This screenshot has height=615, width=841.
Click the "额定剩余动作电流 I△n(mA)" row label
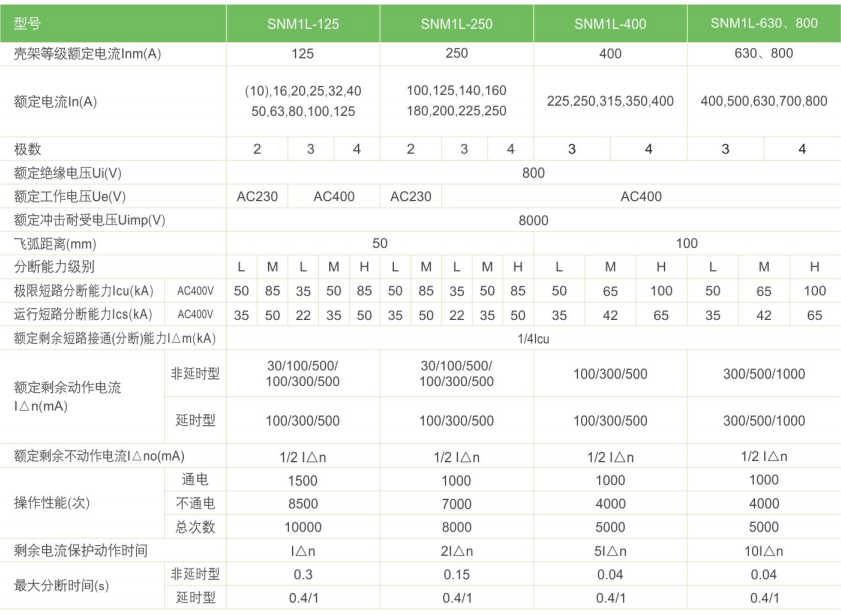click(68, 396)
